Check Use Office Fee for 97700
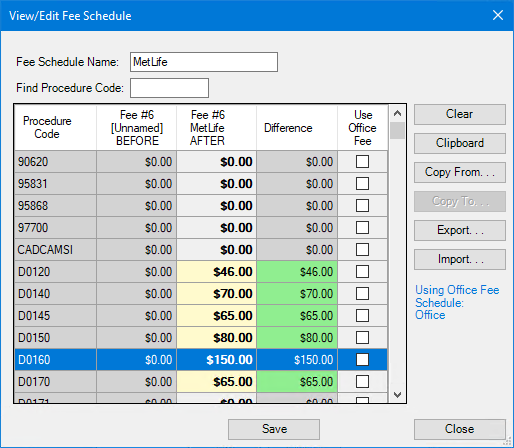Viewport: 514px width, 448px height. point(362,228)
